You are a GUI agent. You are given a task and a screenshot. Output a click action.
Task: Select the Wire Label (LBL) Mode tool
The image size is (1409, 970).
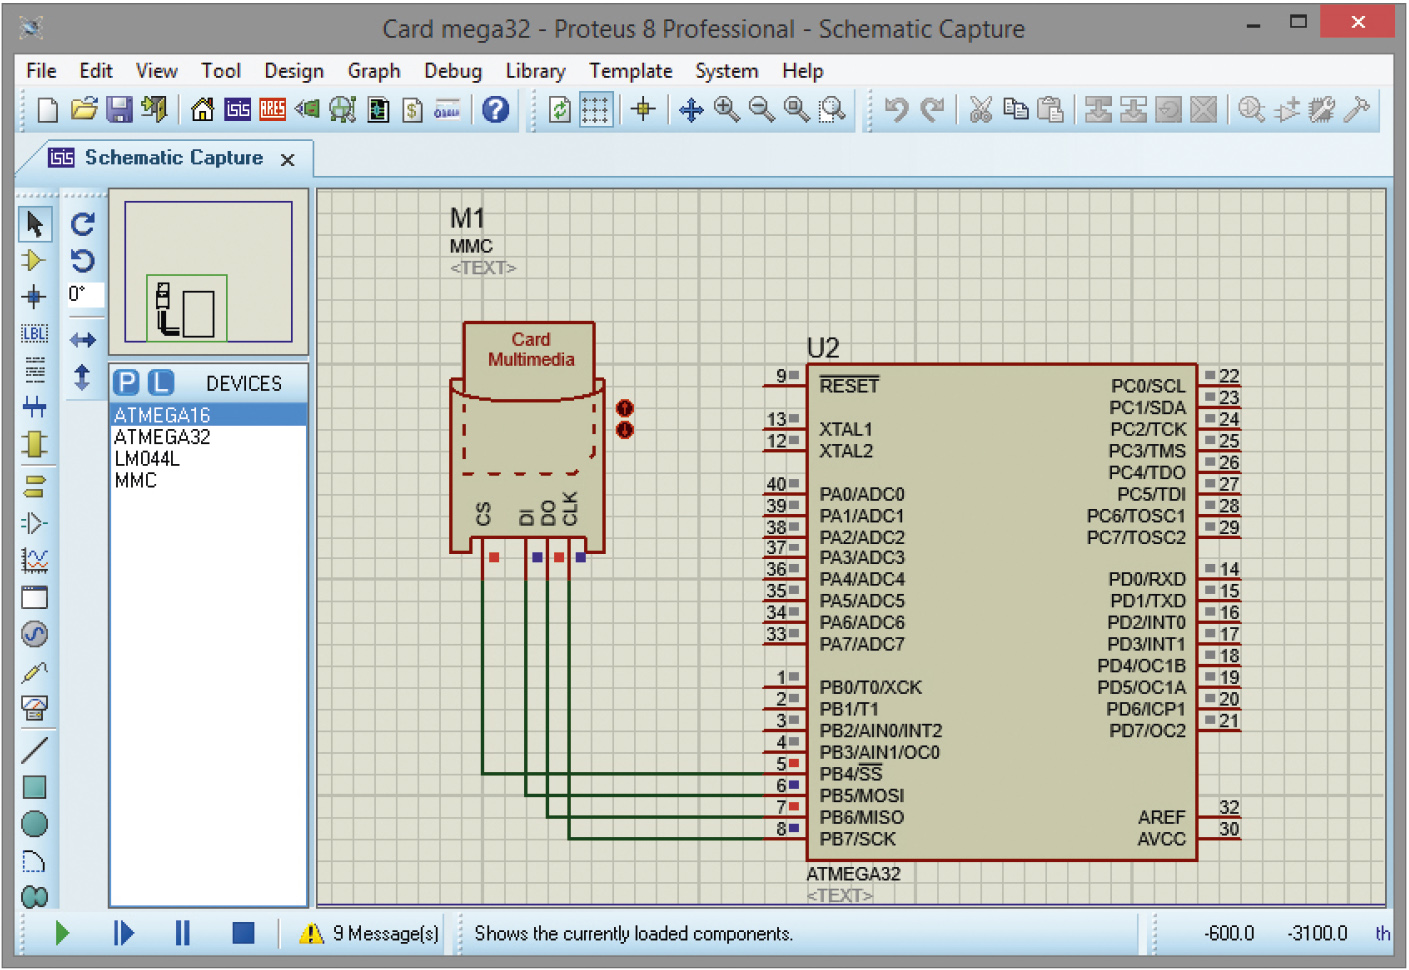pyautogui.click(x=34, y=334)
